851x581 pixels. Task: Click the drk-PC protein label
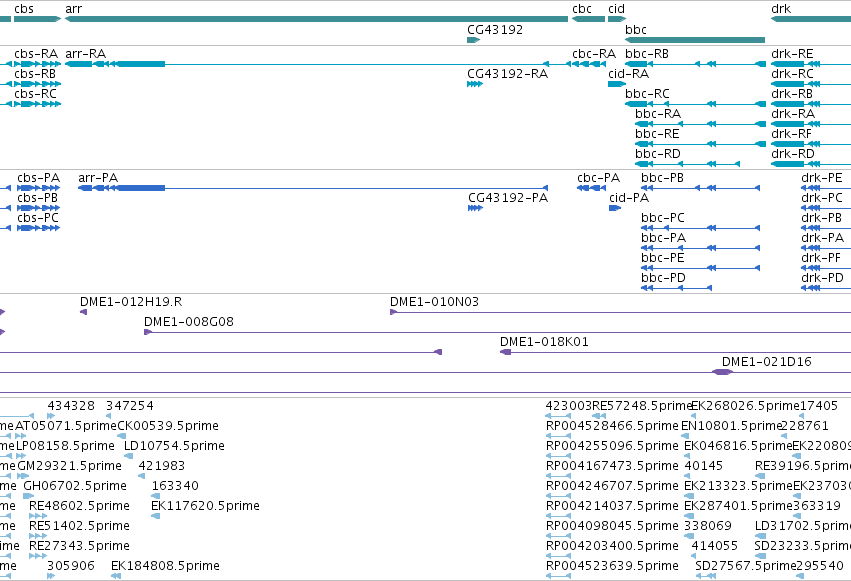pos(822,198)
